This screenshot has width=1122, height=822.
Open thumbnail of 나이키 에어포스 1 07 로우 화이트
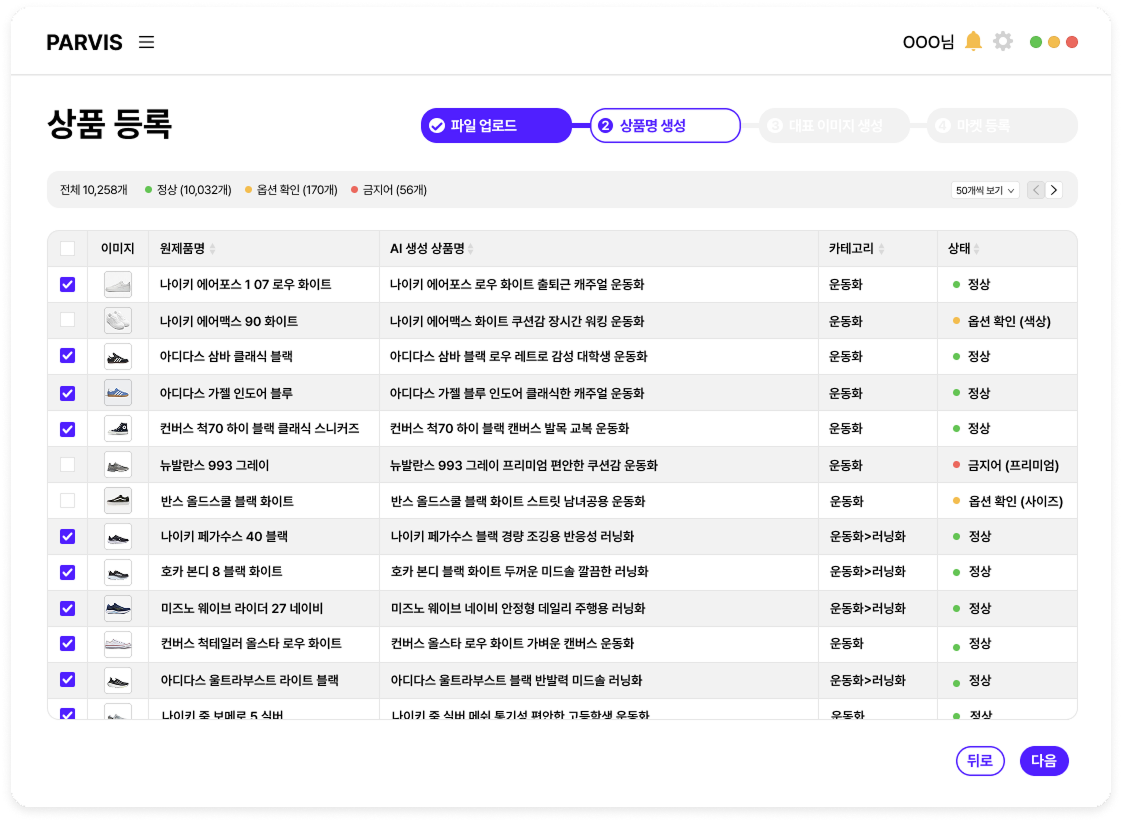pyautogui.click(x=117, y=285)
